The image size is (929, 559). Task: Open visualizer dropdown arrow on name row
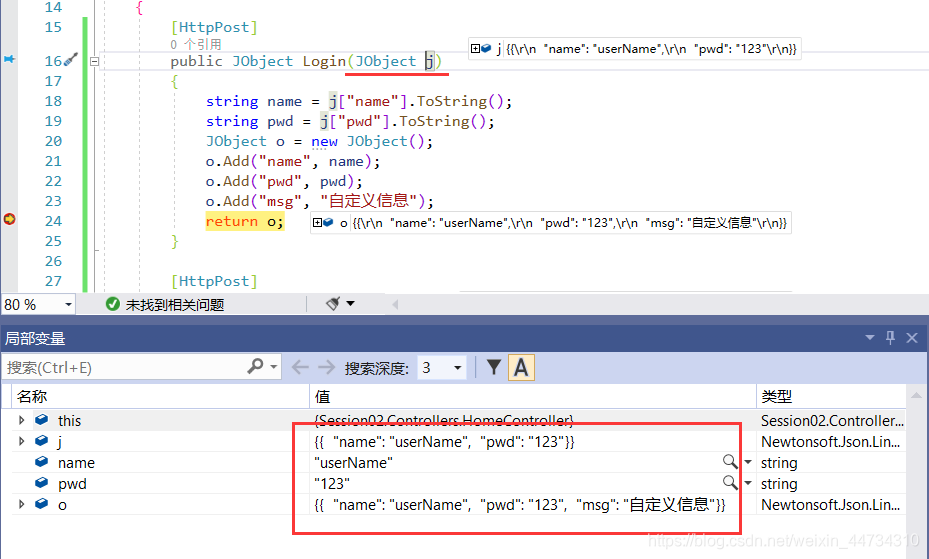tap(748, 462)
